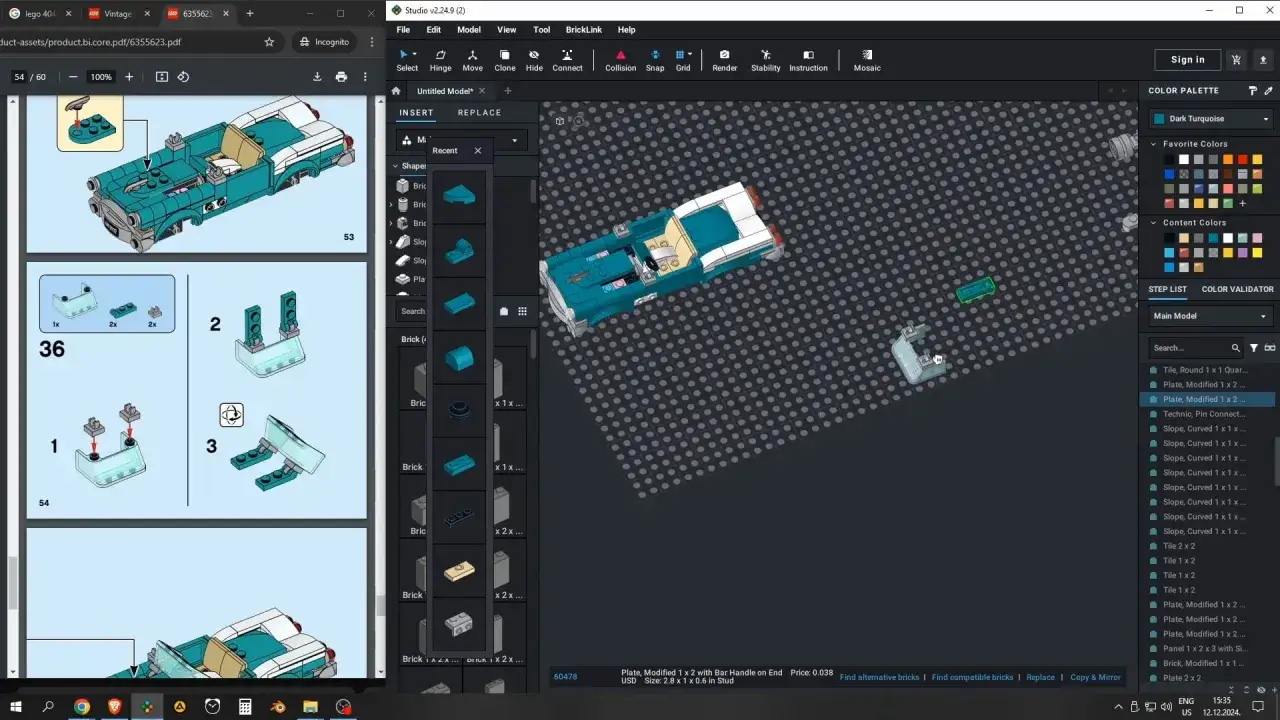Image resolution: width=1280 pixels, height=720 pixels.
Task: Switch to the Replace tab
Action: (x=479, y=113)
